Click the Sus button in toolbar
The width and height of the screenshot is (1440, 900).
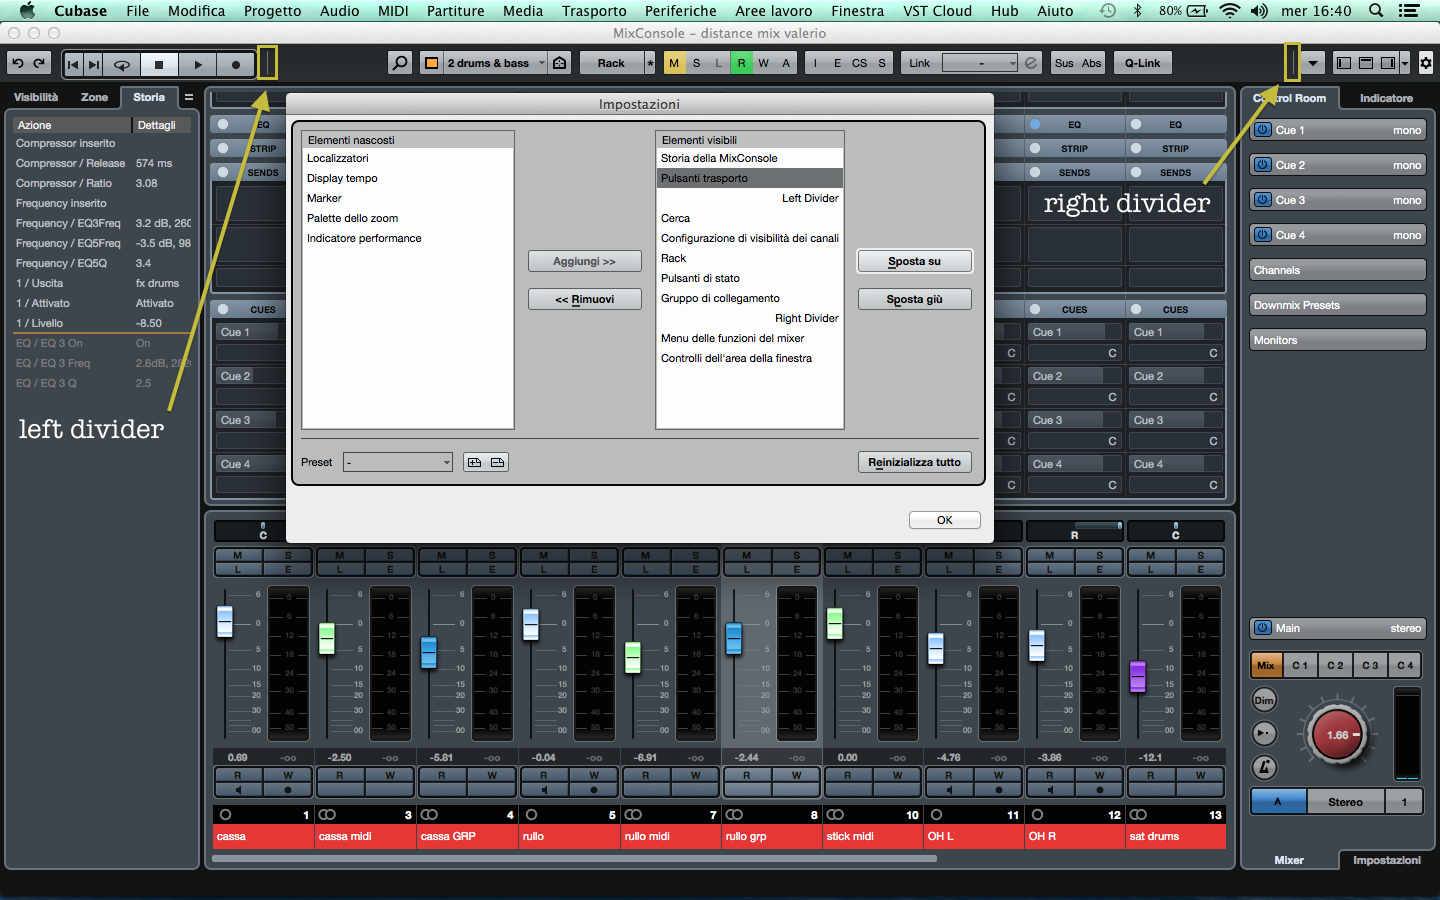1064,63
